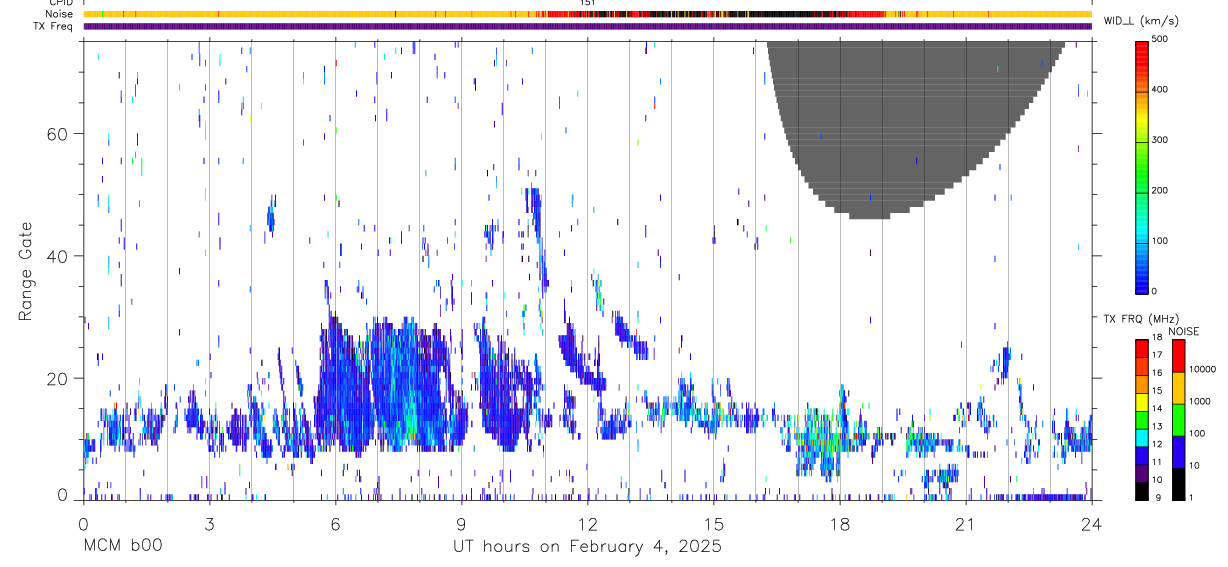Click the '1' label at NOISE colorbar bottom
This screenshot has width=1228, height=567.
pos(1190,497)
